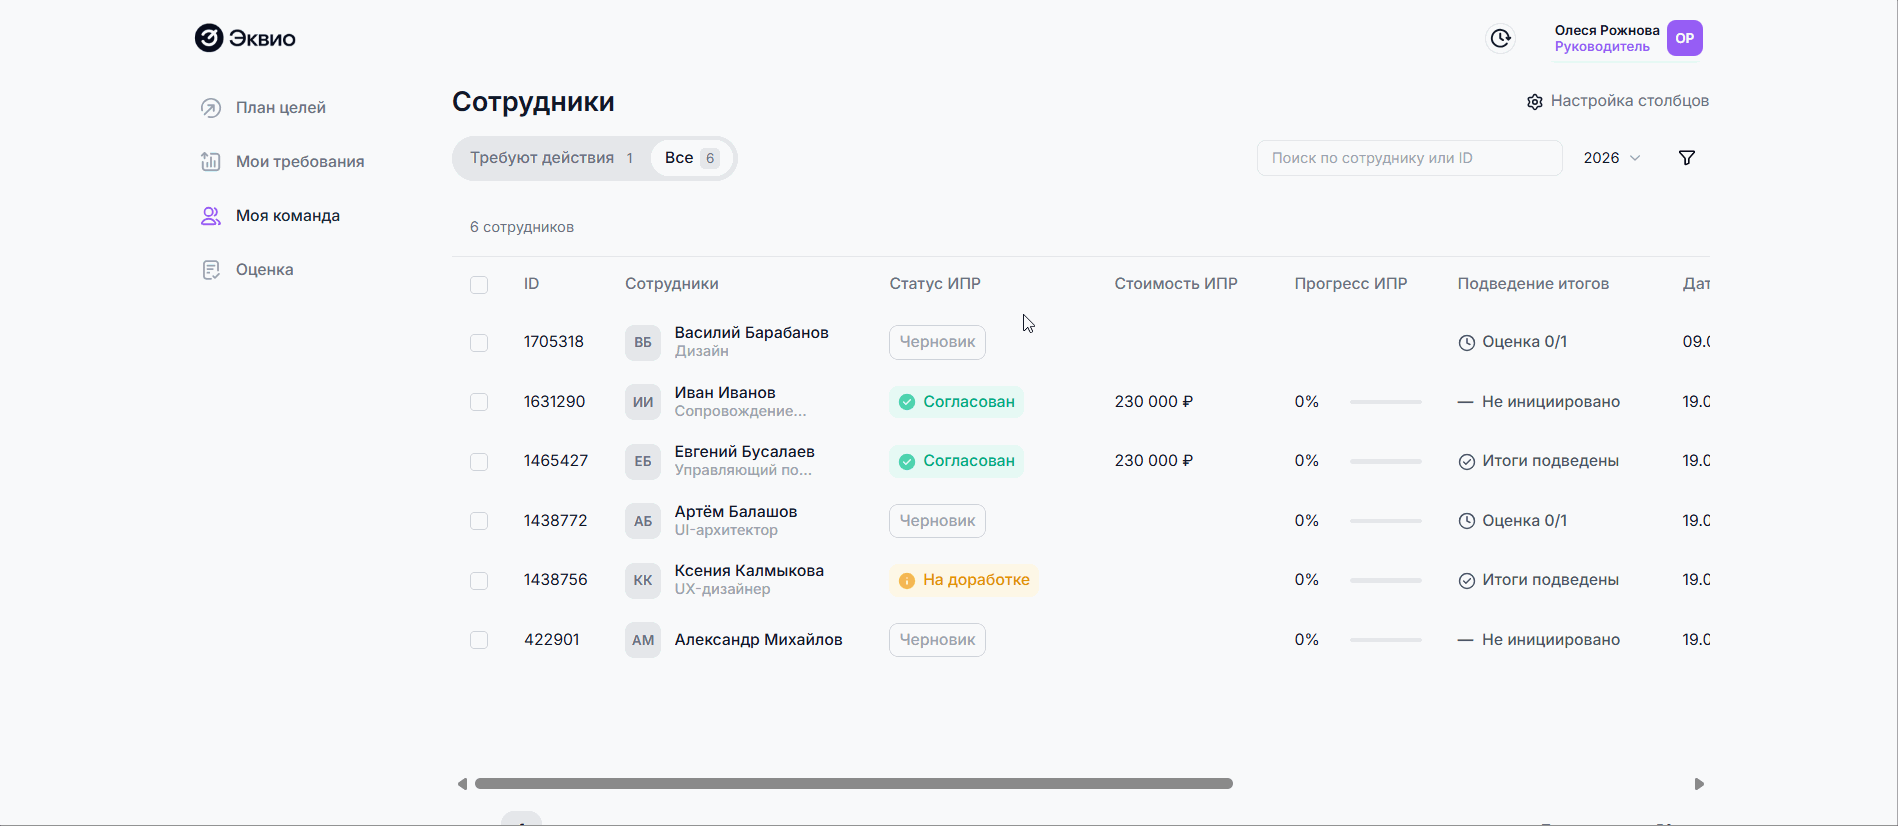The image size is (1898, 826).
Task: Click the На доработке status badge
Action: click(x=964, y=580)
